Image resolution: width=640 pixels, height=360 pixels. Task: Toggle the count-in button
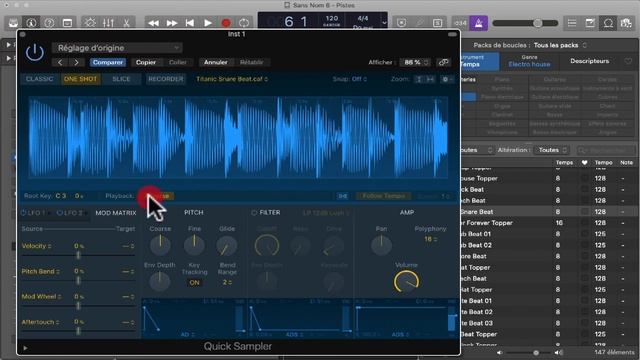(460, 23)
